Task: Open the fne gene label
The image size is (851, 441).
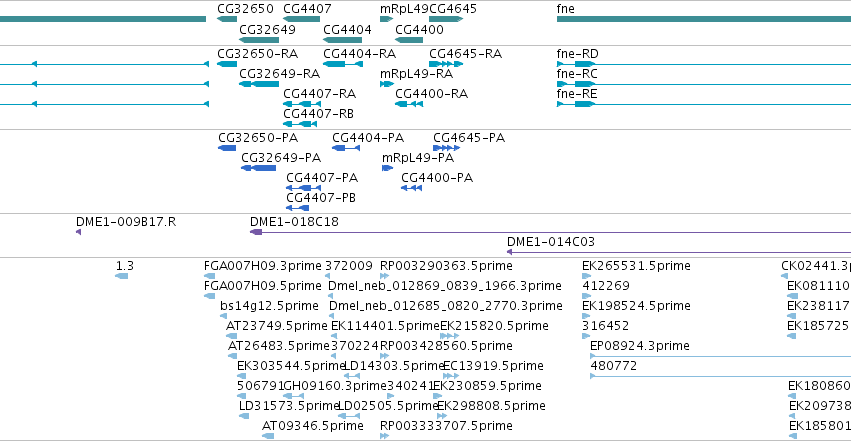Action: 566,9
